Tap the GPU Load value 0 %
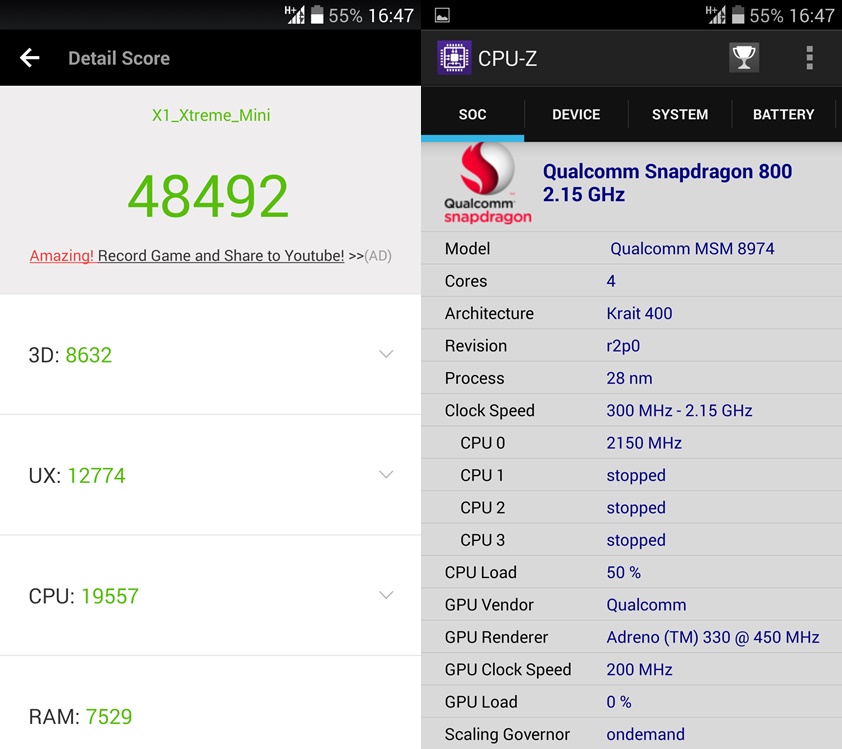The height and width of the screenshot is (749, 842). 619,702
